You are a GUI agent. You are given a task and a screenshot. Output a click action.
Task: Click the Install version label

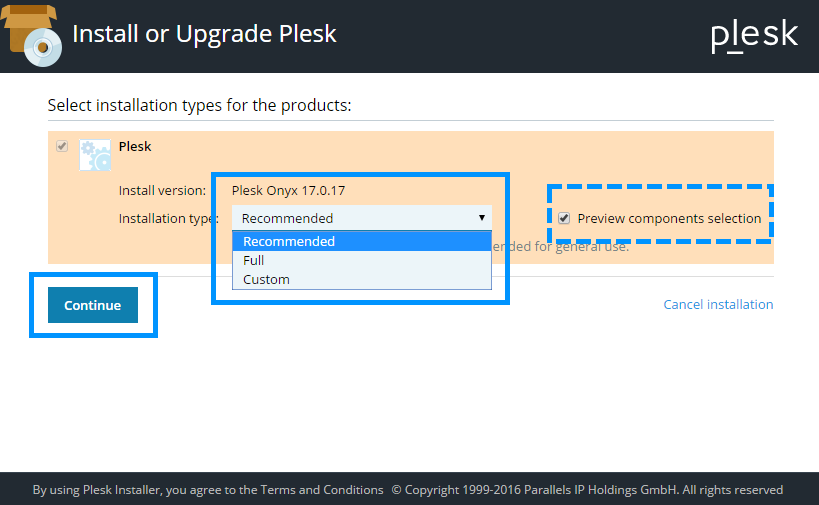click(x=162, y=190)
